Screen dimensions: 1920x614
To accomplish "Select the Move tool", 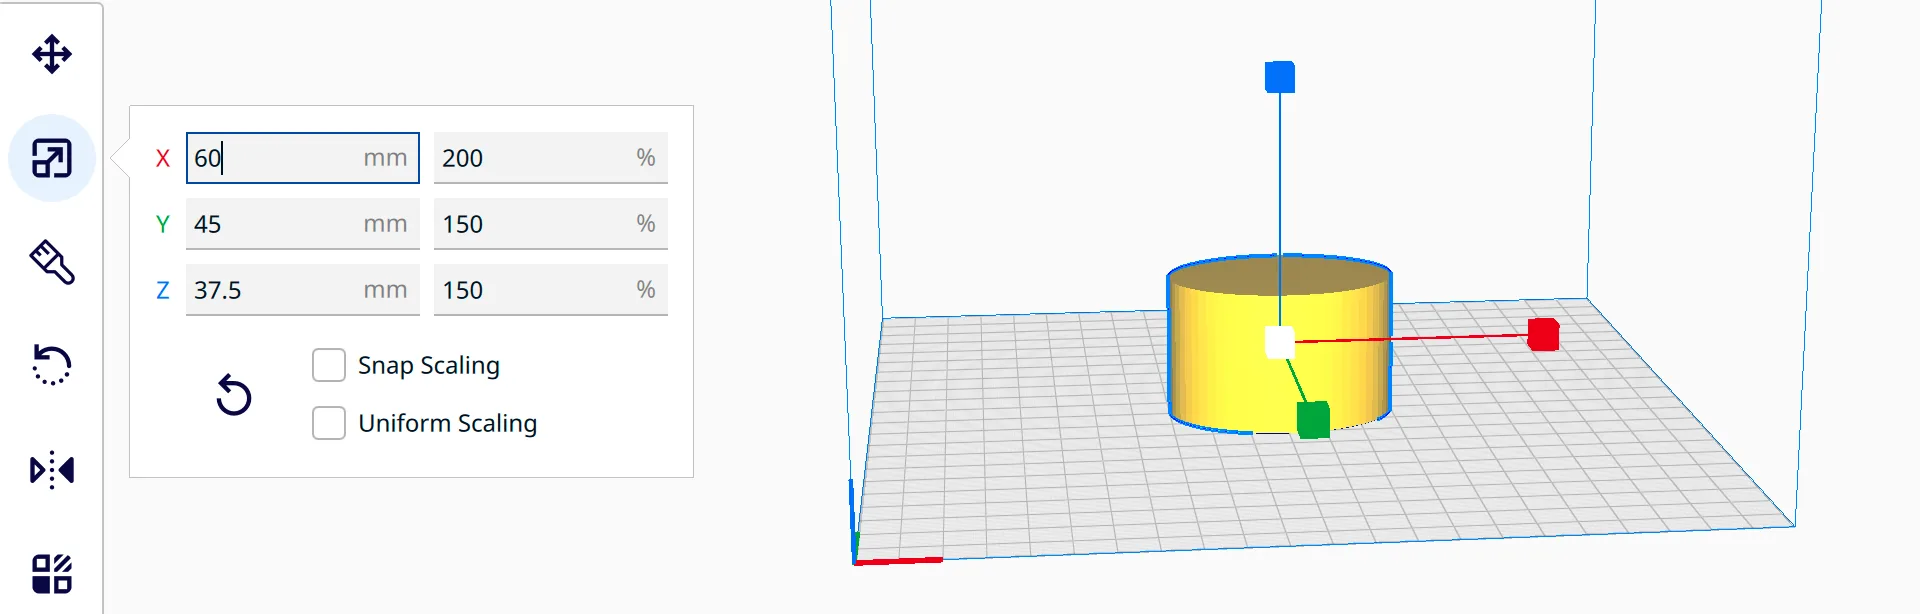I will 52,54.
